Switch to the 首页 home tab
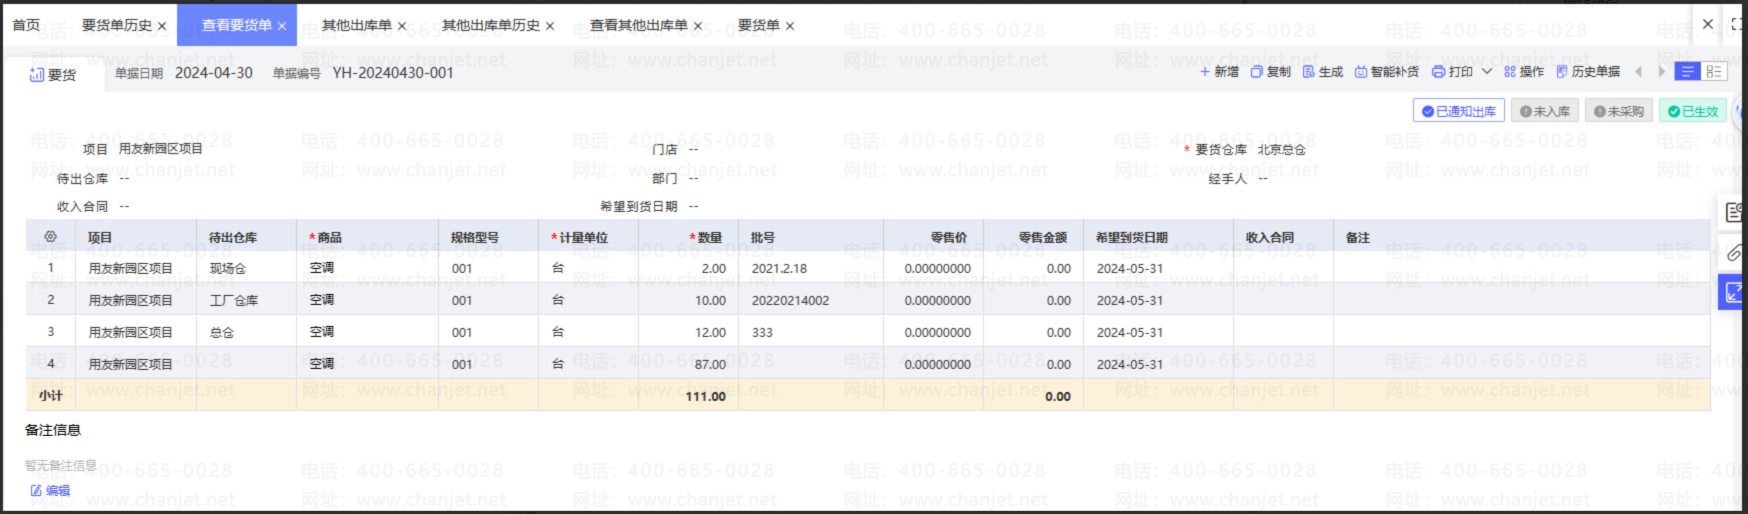The height and width of the screenshot is (514, 1748). tap(26, 25)
